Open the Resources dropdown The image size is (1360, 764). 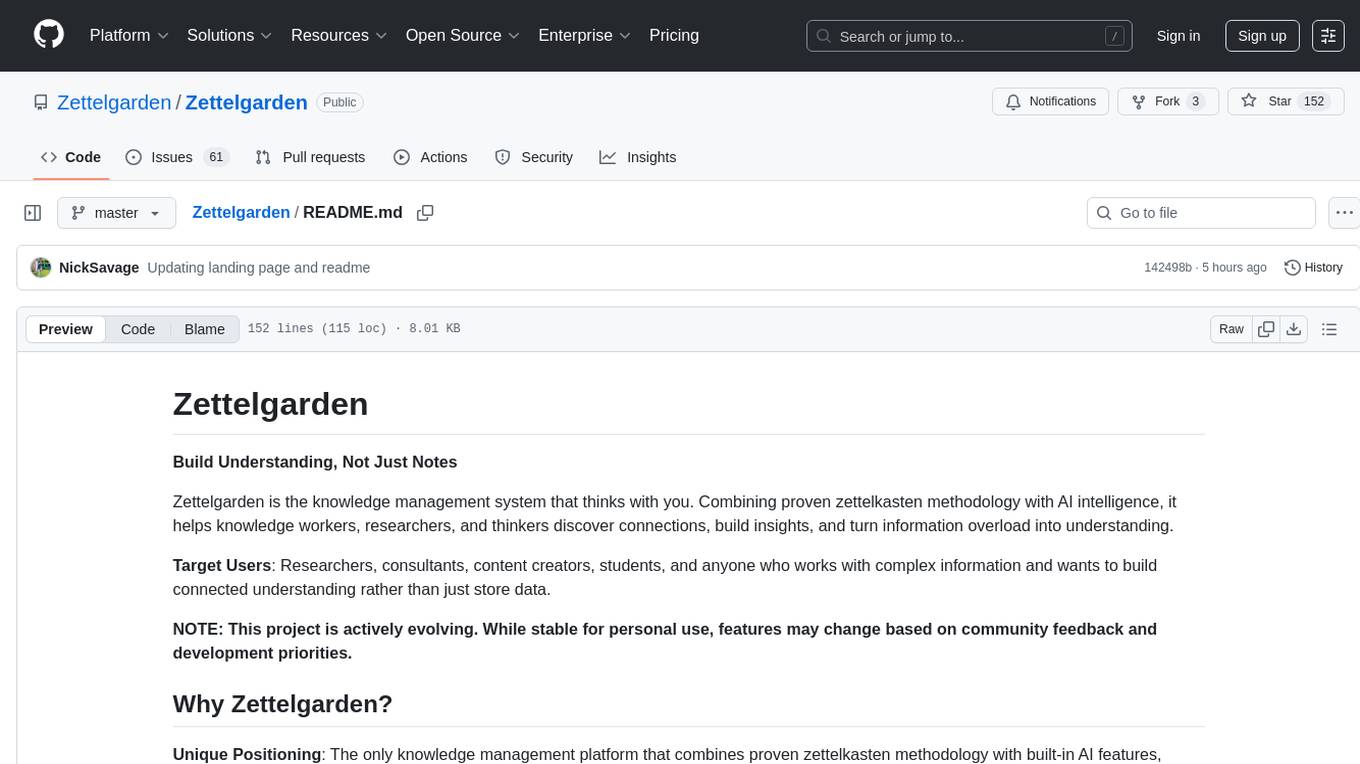339,35
